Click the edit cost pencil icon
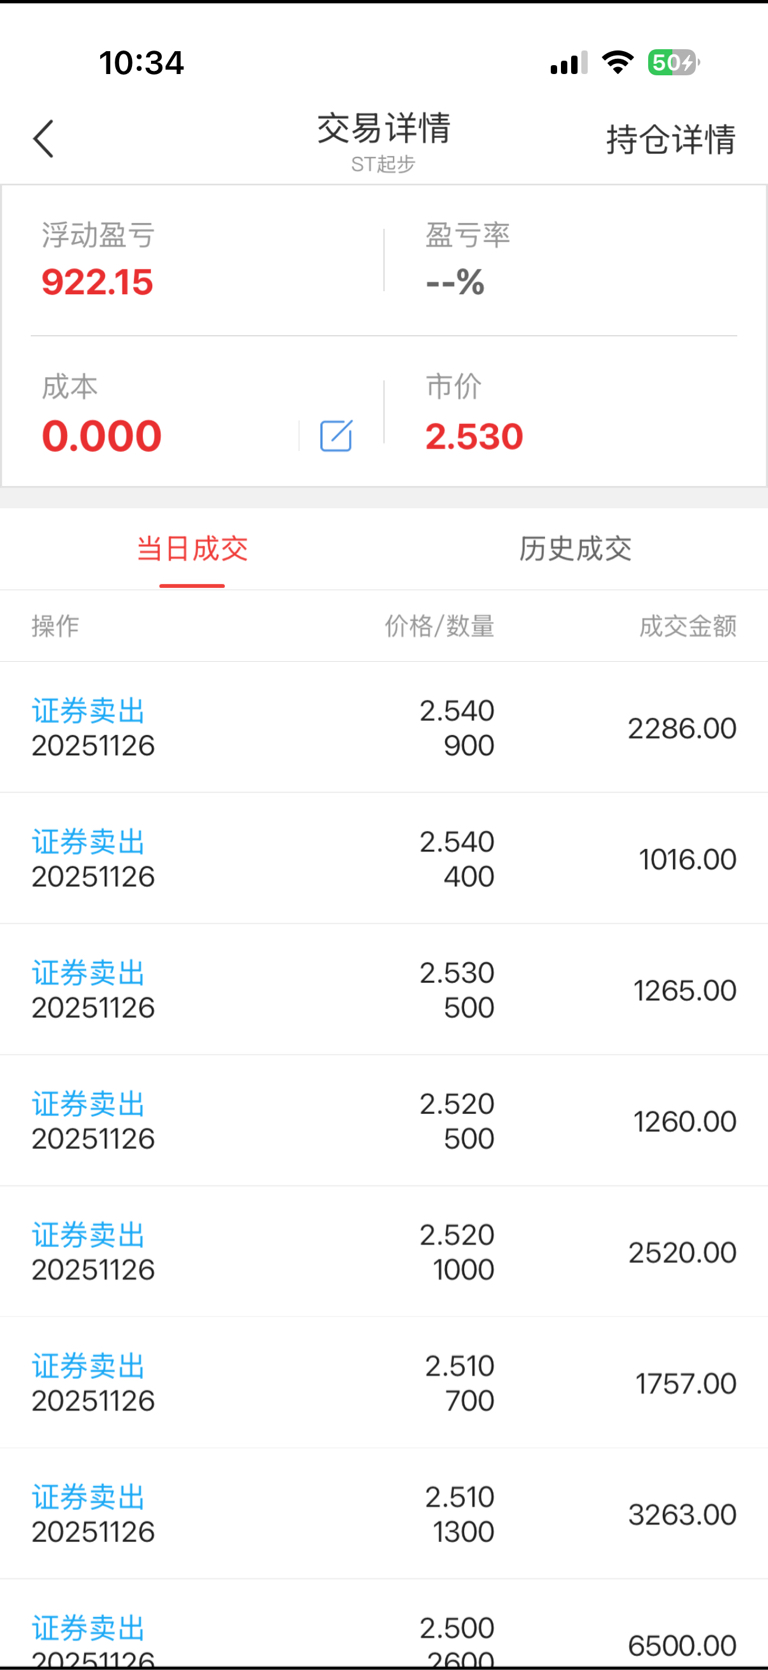The width and height of the screenshot is (768, 1670). click(336, 436)
